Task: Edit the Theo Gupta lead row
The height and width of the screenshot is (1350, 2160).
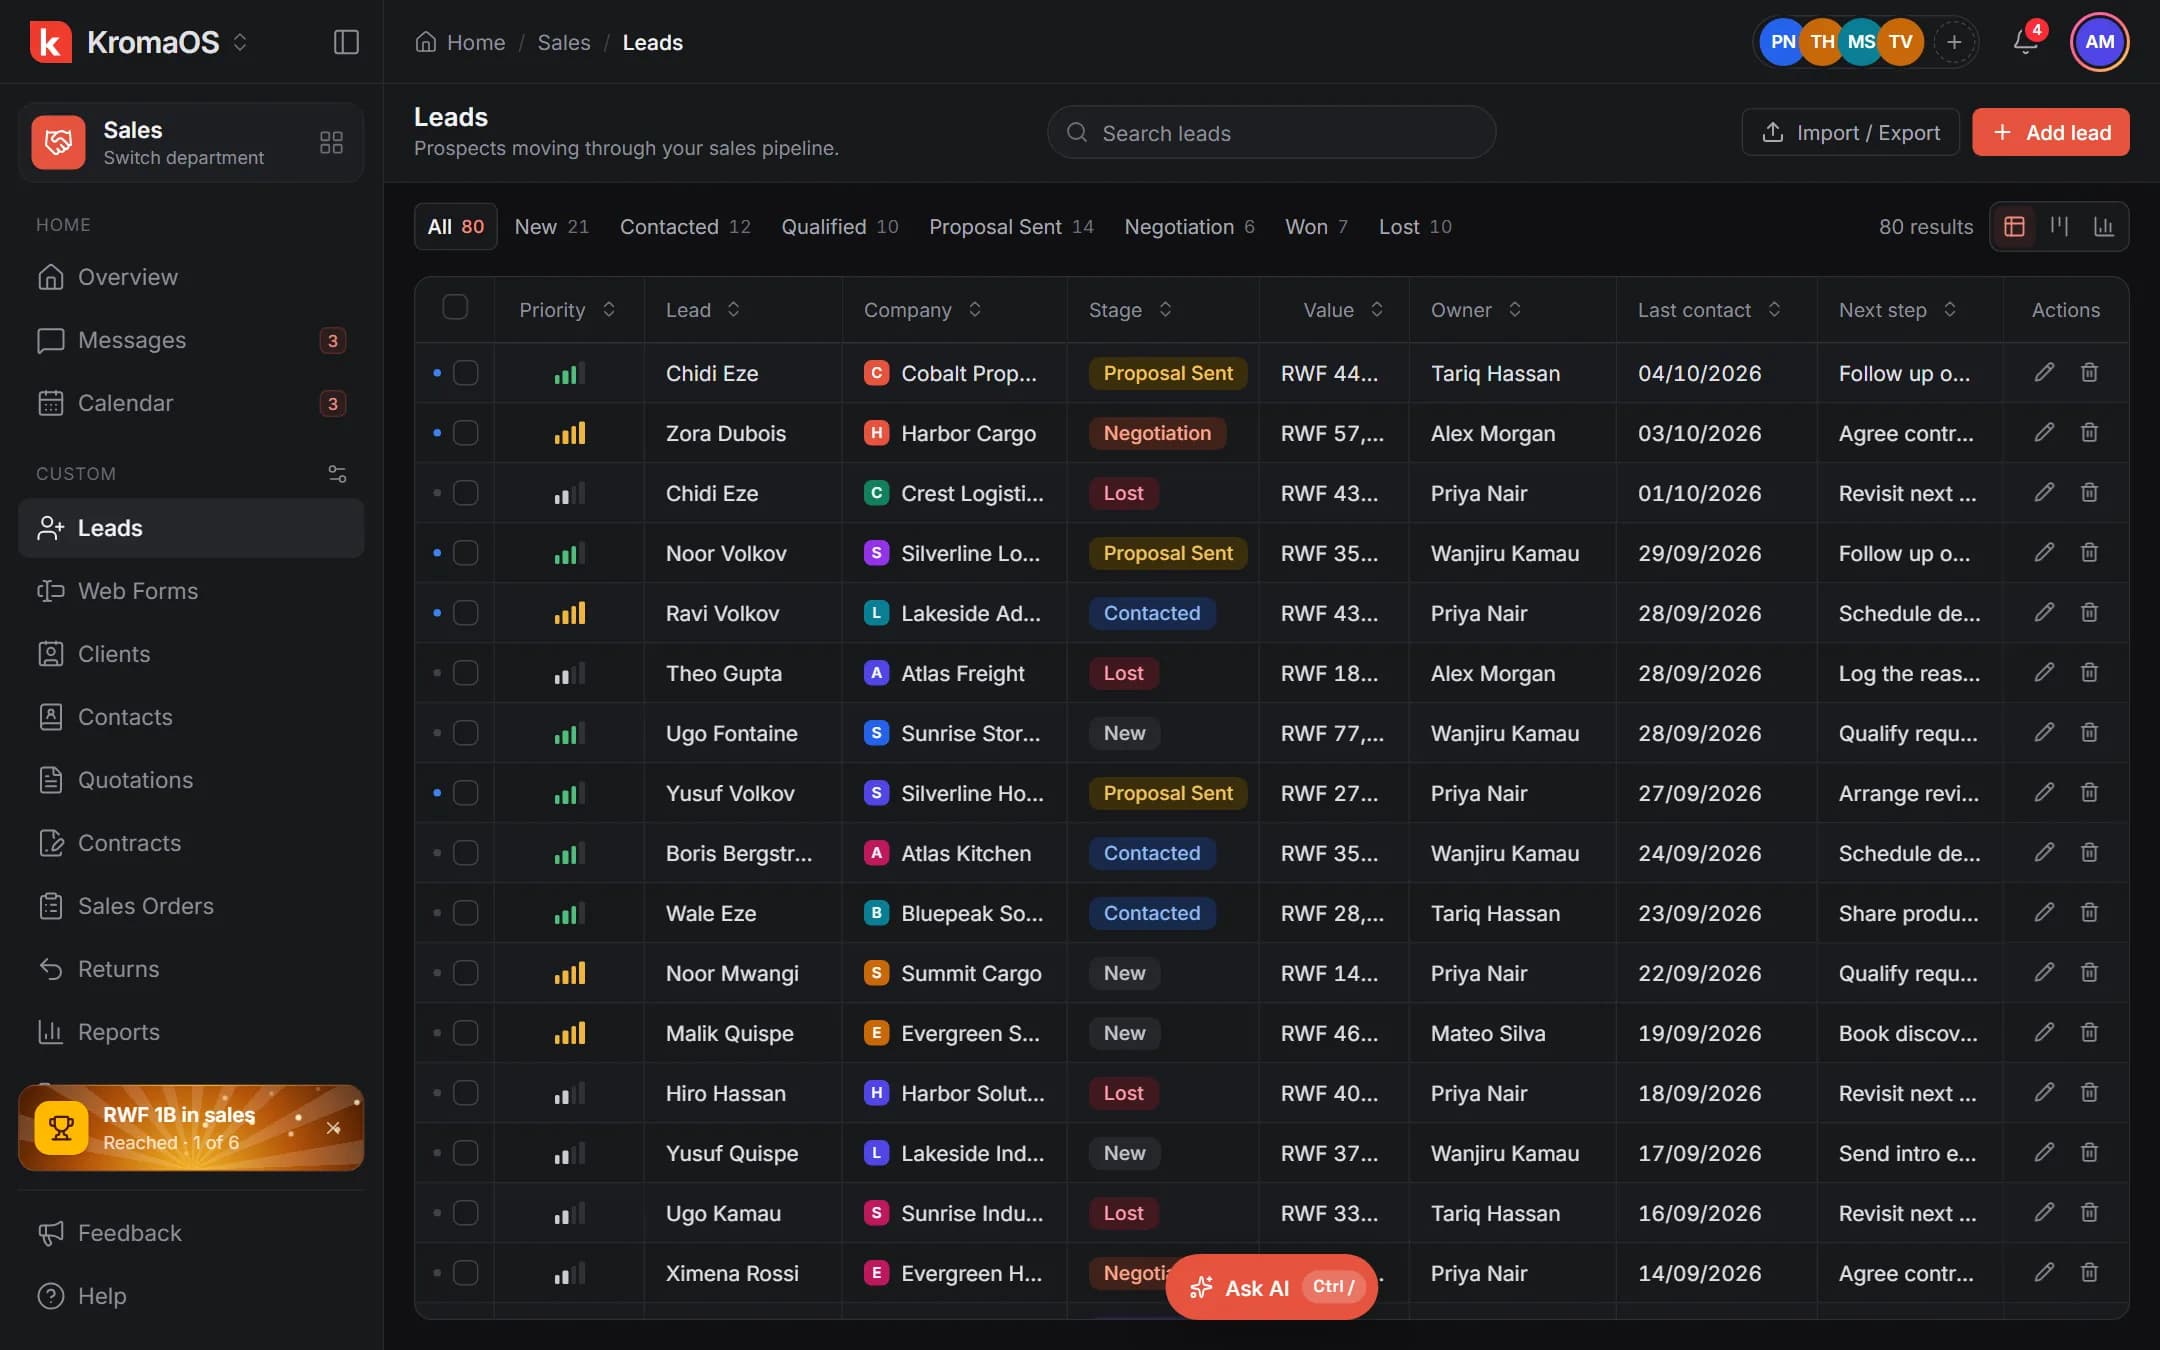Action: point(2044,673)
